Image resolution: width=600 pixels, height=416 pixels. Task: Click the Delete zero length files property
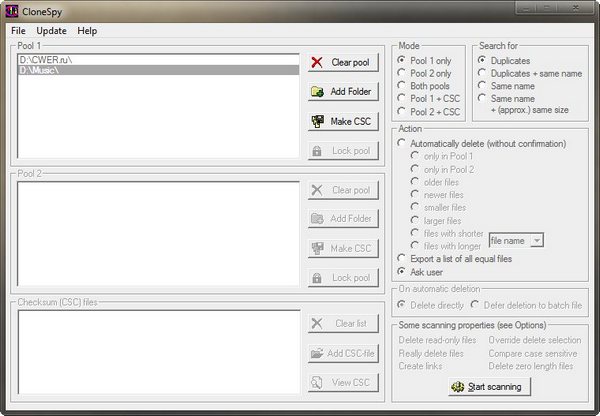(x=531, y=366)
